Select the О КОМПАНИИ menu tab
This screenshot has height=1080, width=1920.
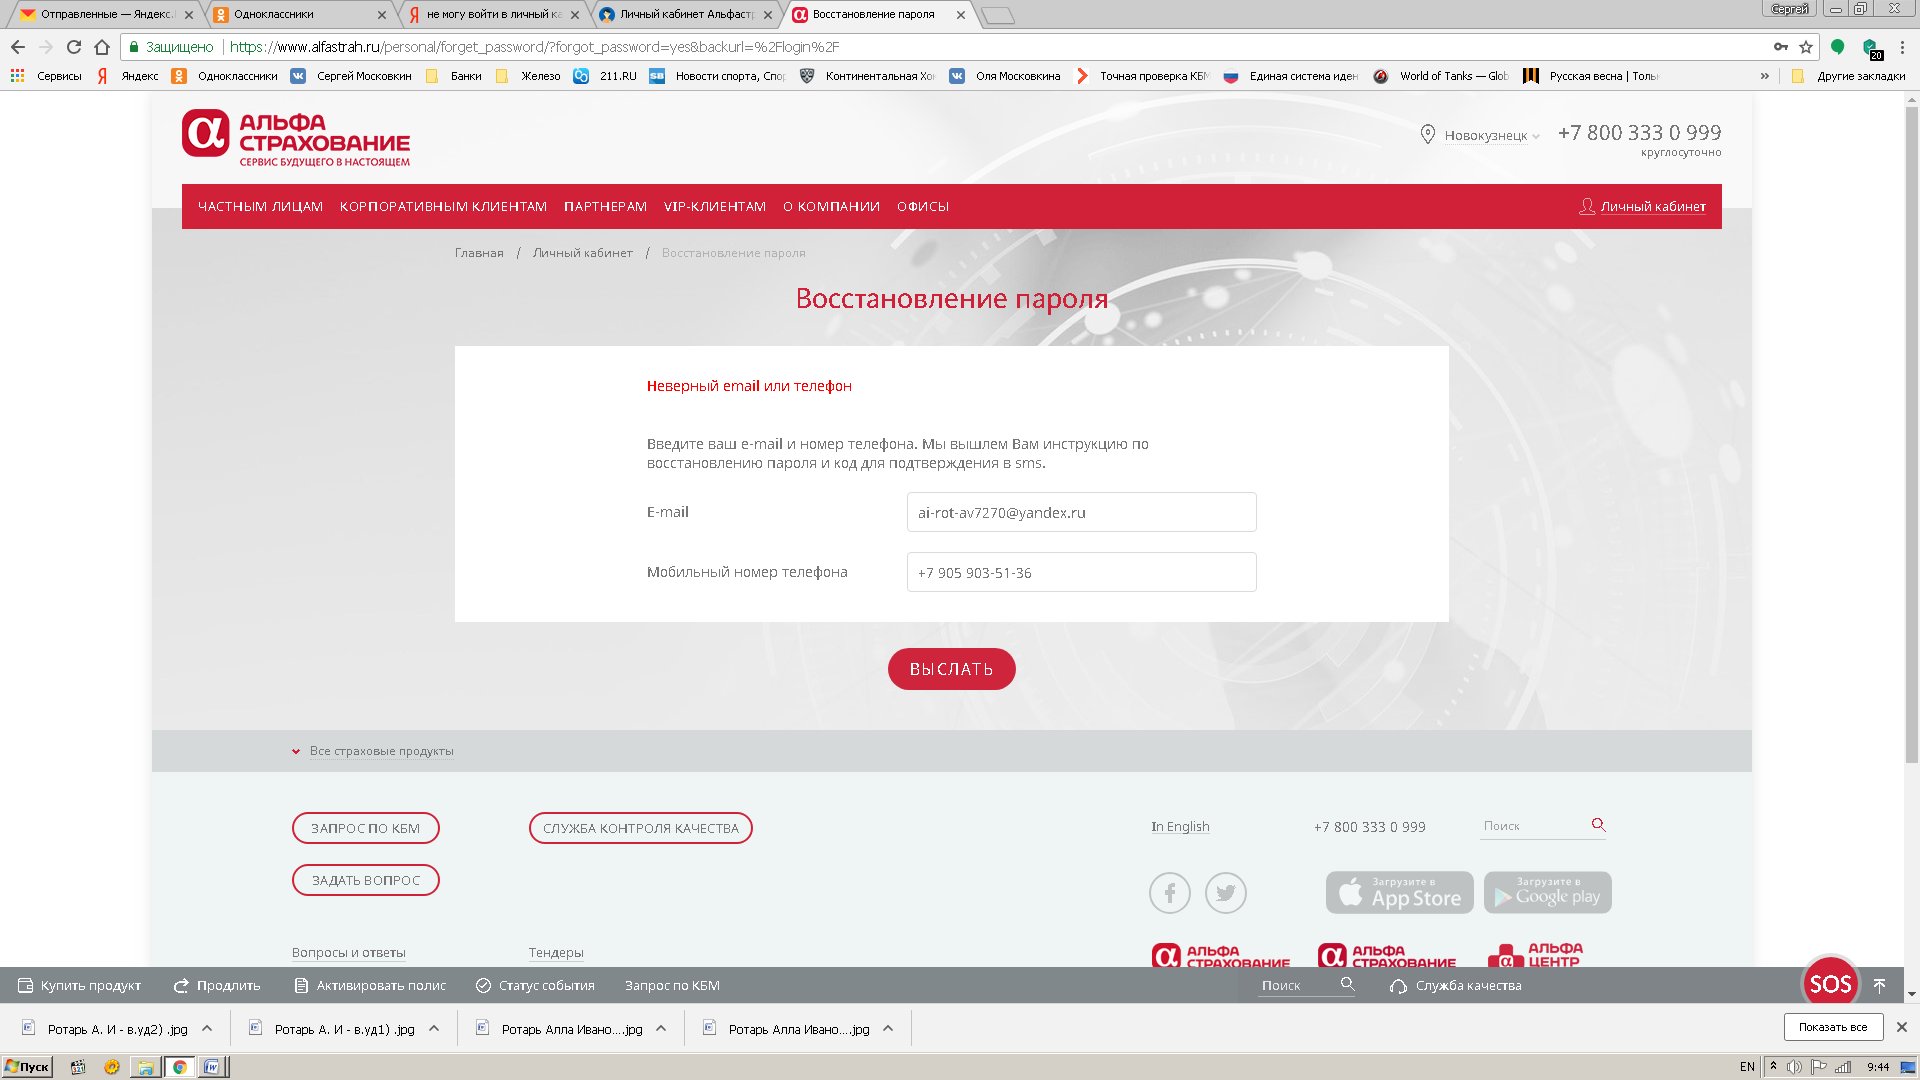point(829,206)
